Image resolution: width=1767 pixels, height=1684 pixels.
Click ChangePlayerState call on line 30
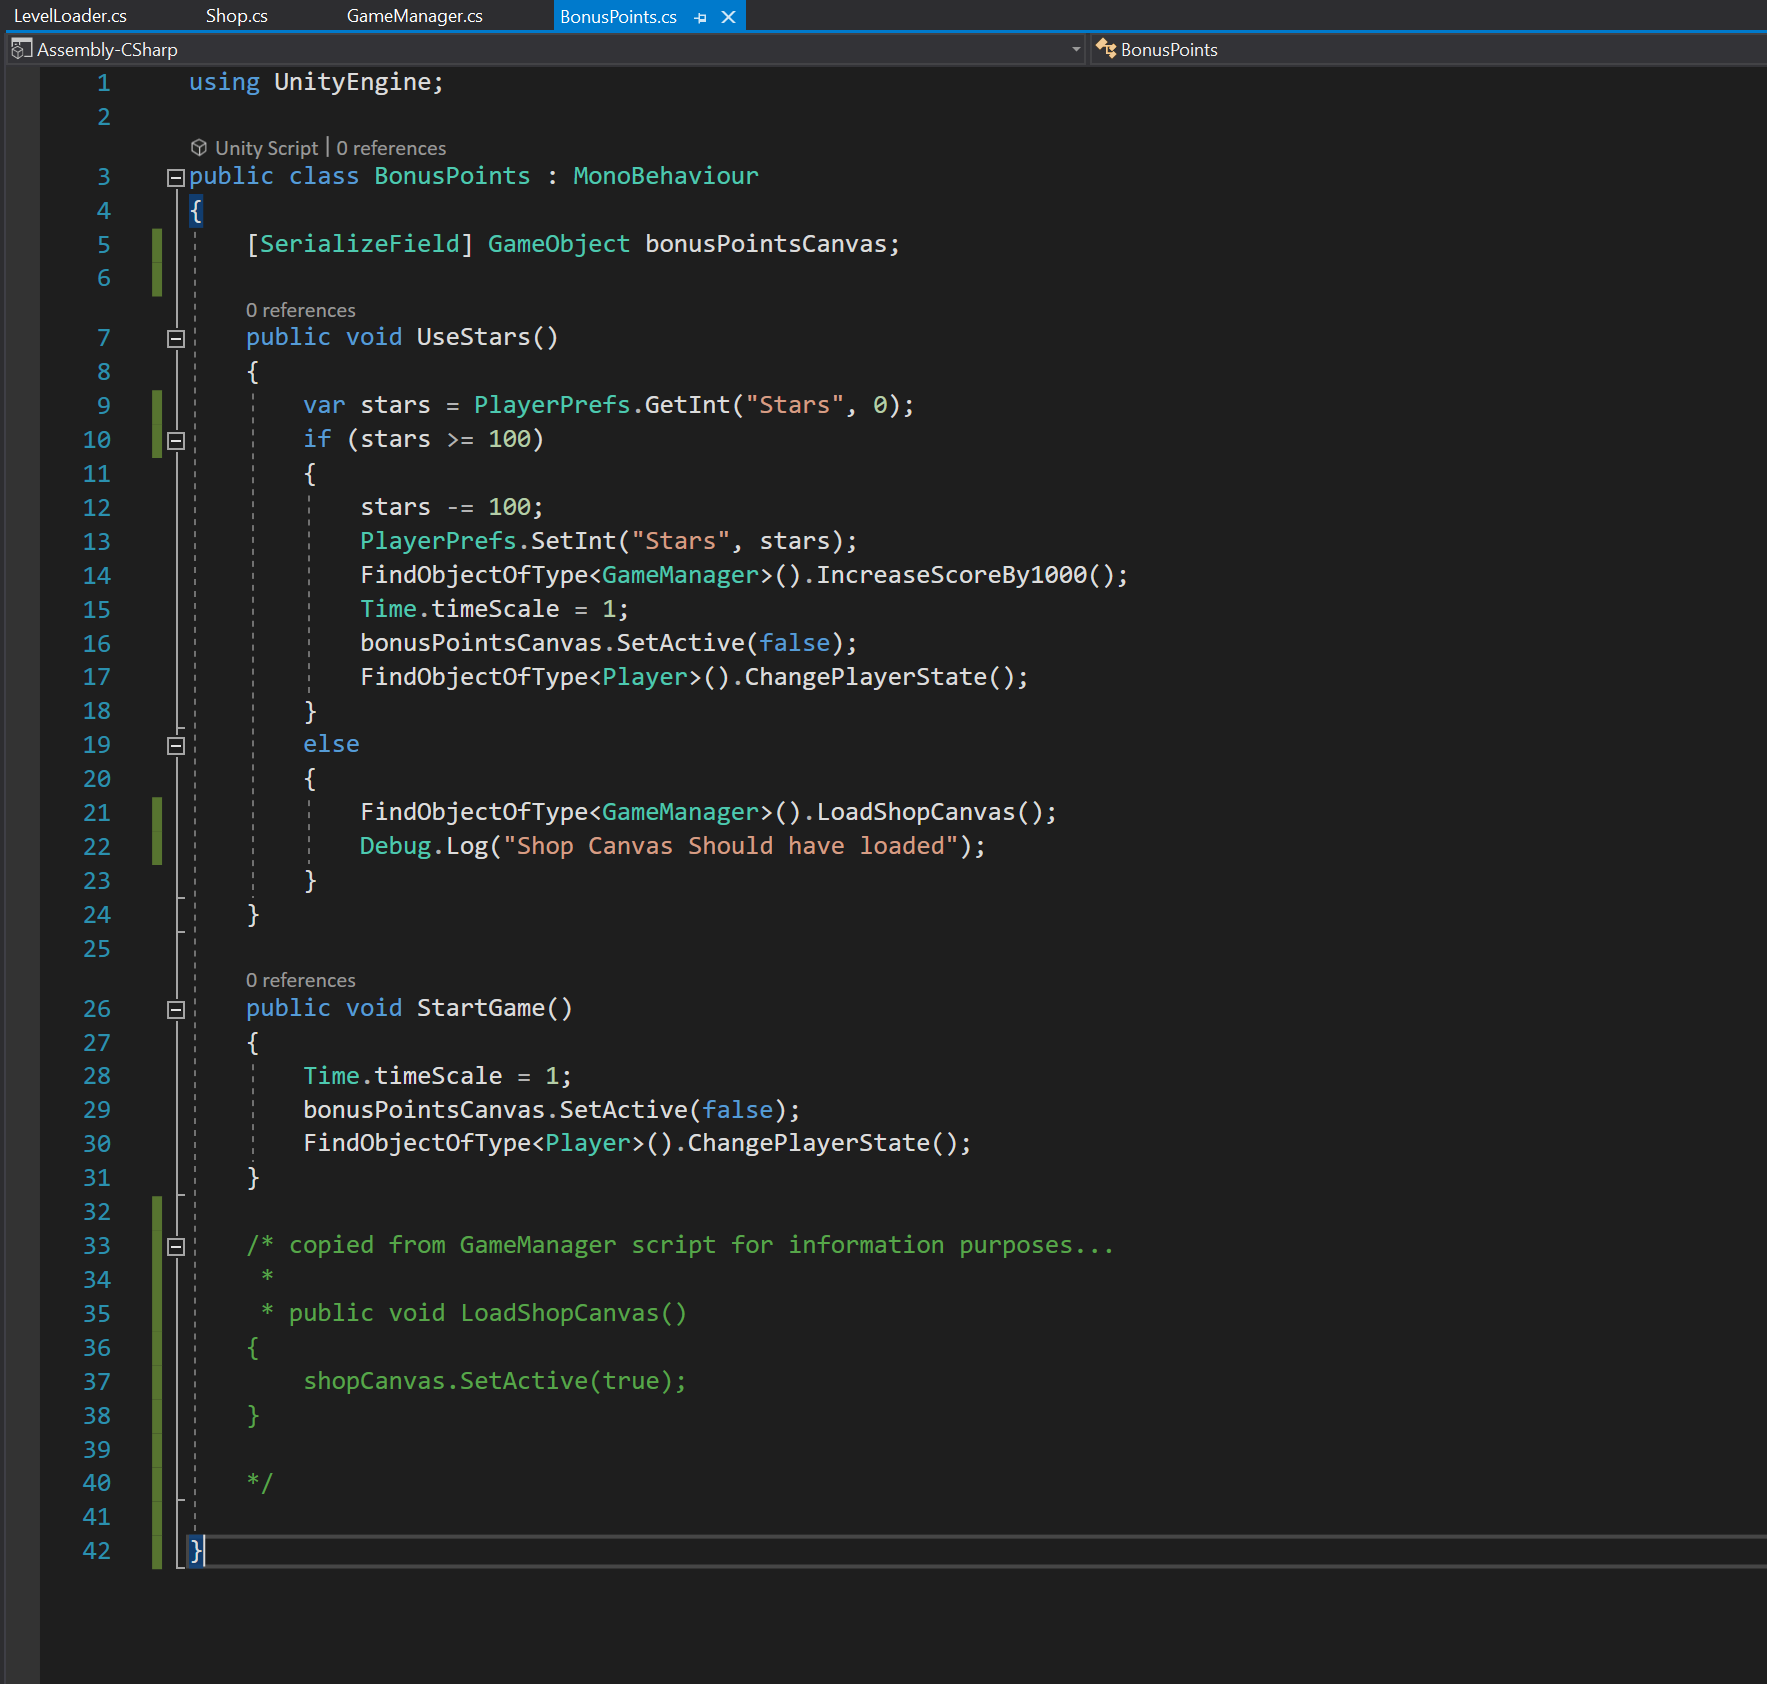point(808,1143)
